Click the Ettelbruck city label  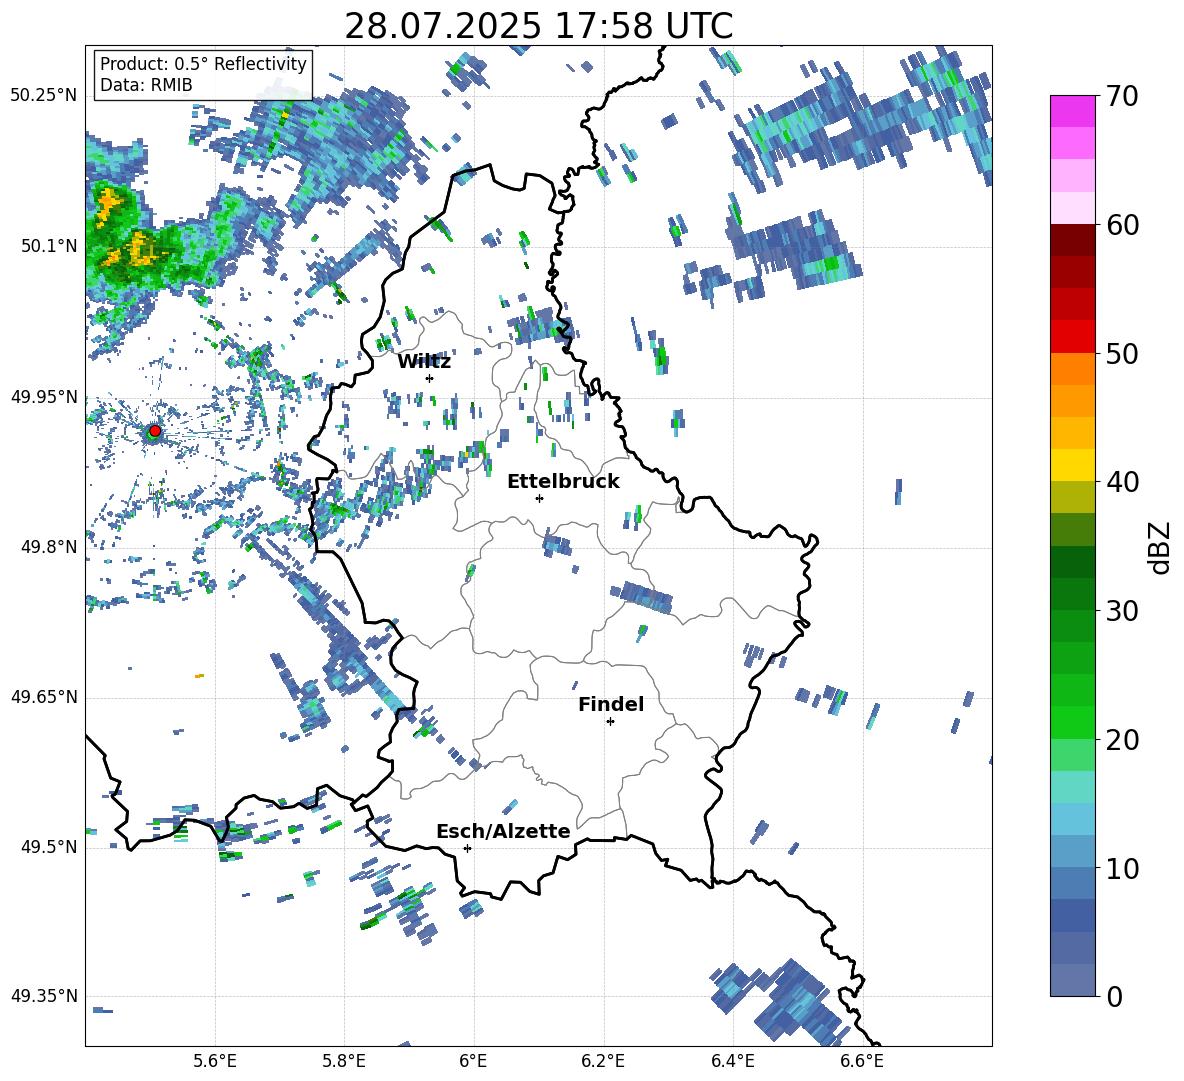coord(563,482)
